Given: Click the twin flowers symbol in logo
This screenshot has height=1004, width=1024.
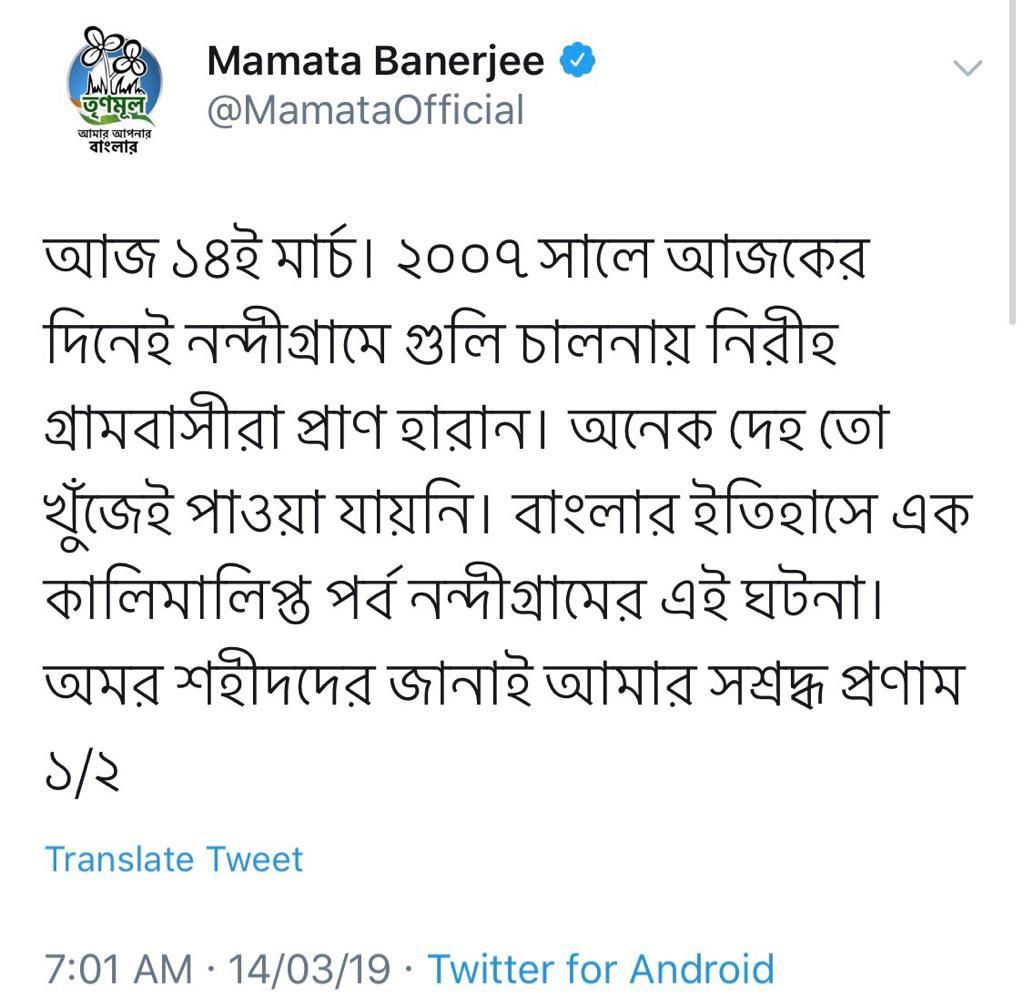Looking at the screenshot, I should pos(115,52).
